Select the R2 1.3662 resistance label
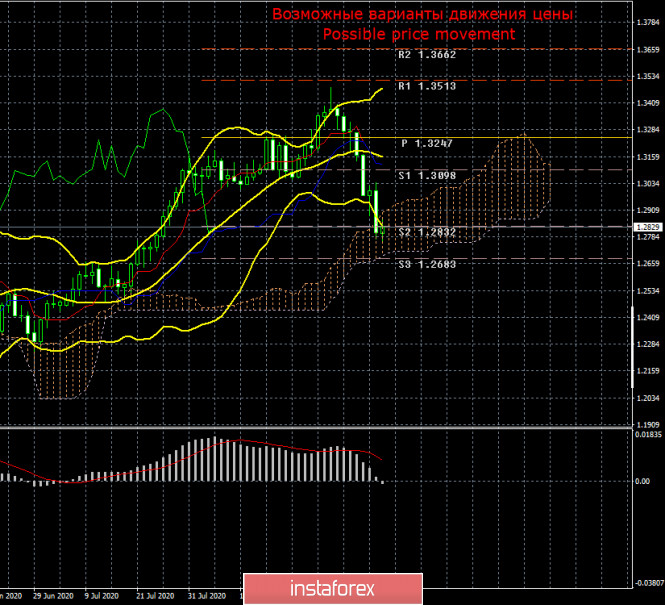This screenshot has height=605, width=665. click(427, 56)
